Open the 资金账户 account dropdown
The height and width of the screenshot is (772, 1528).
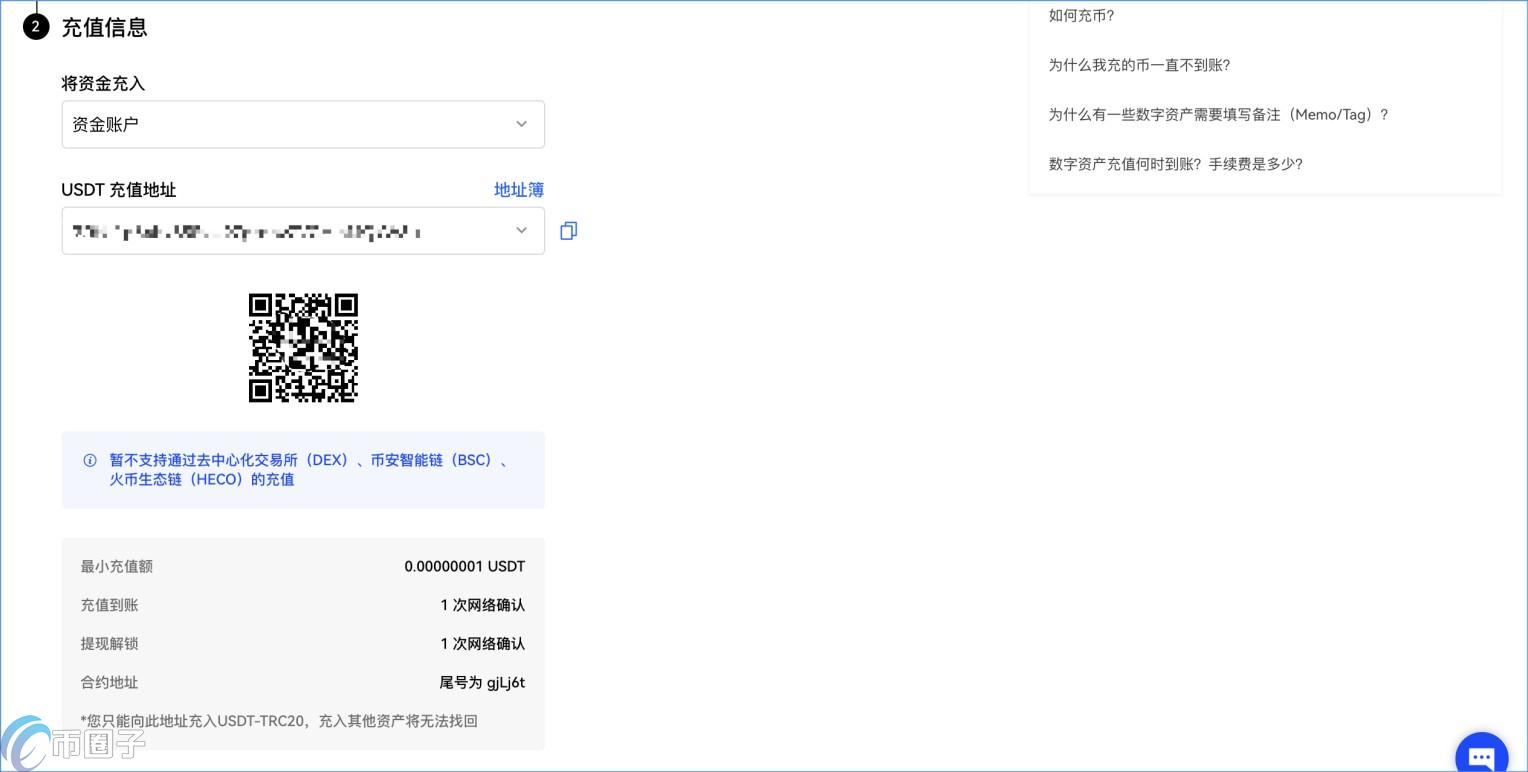(303, 124)
